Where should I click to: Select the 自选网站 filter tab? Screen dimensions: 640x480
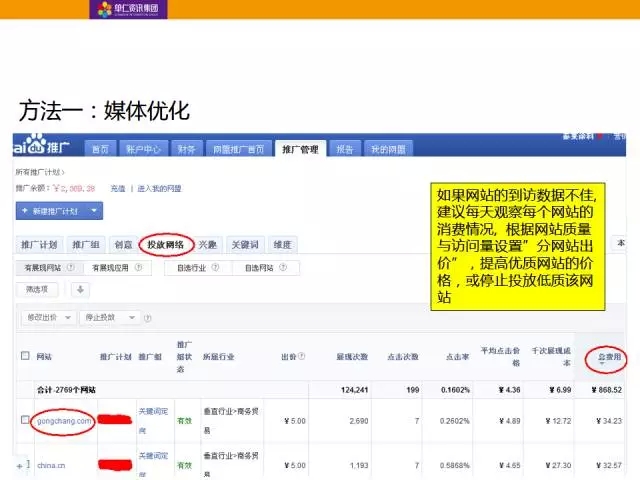pyautogui.click(x=266, y=268)
